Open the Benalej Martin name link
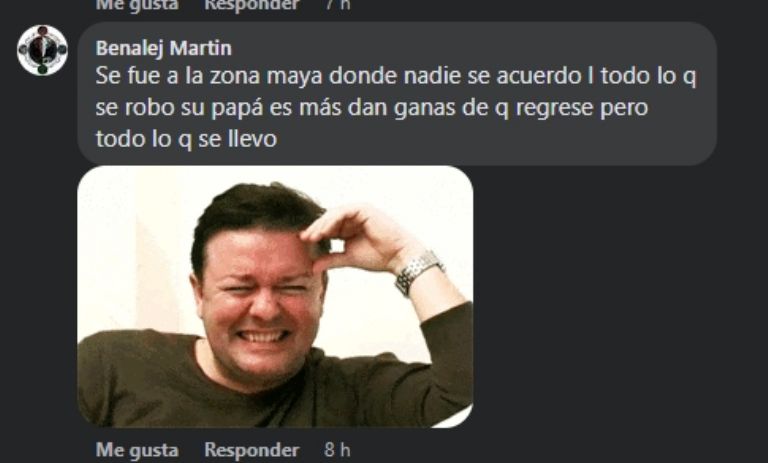 pyautogui.click(x=164, y=48)
